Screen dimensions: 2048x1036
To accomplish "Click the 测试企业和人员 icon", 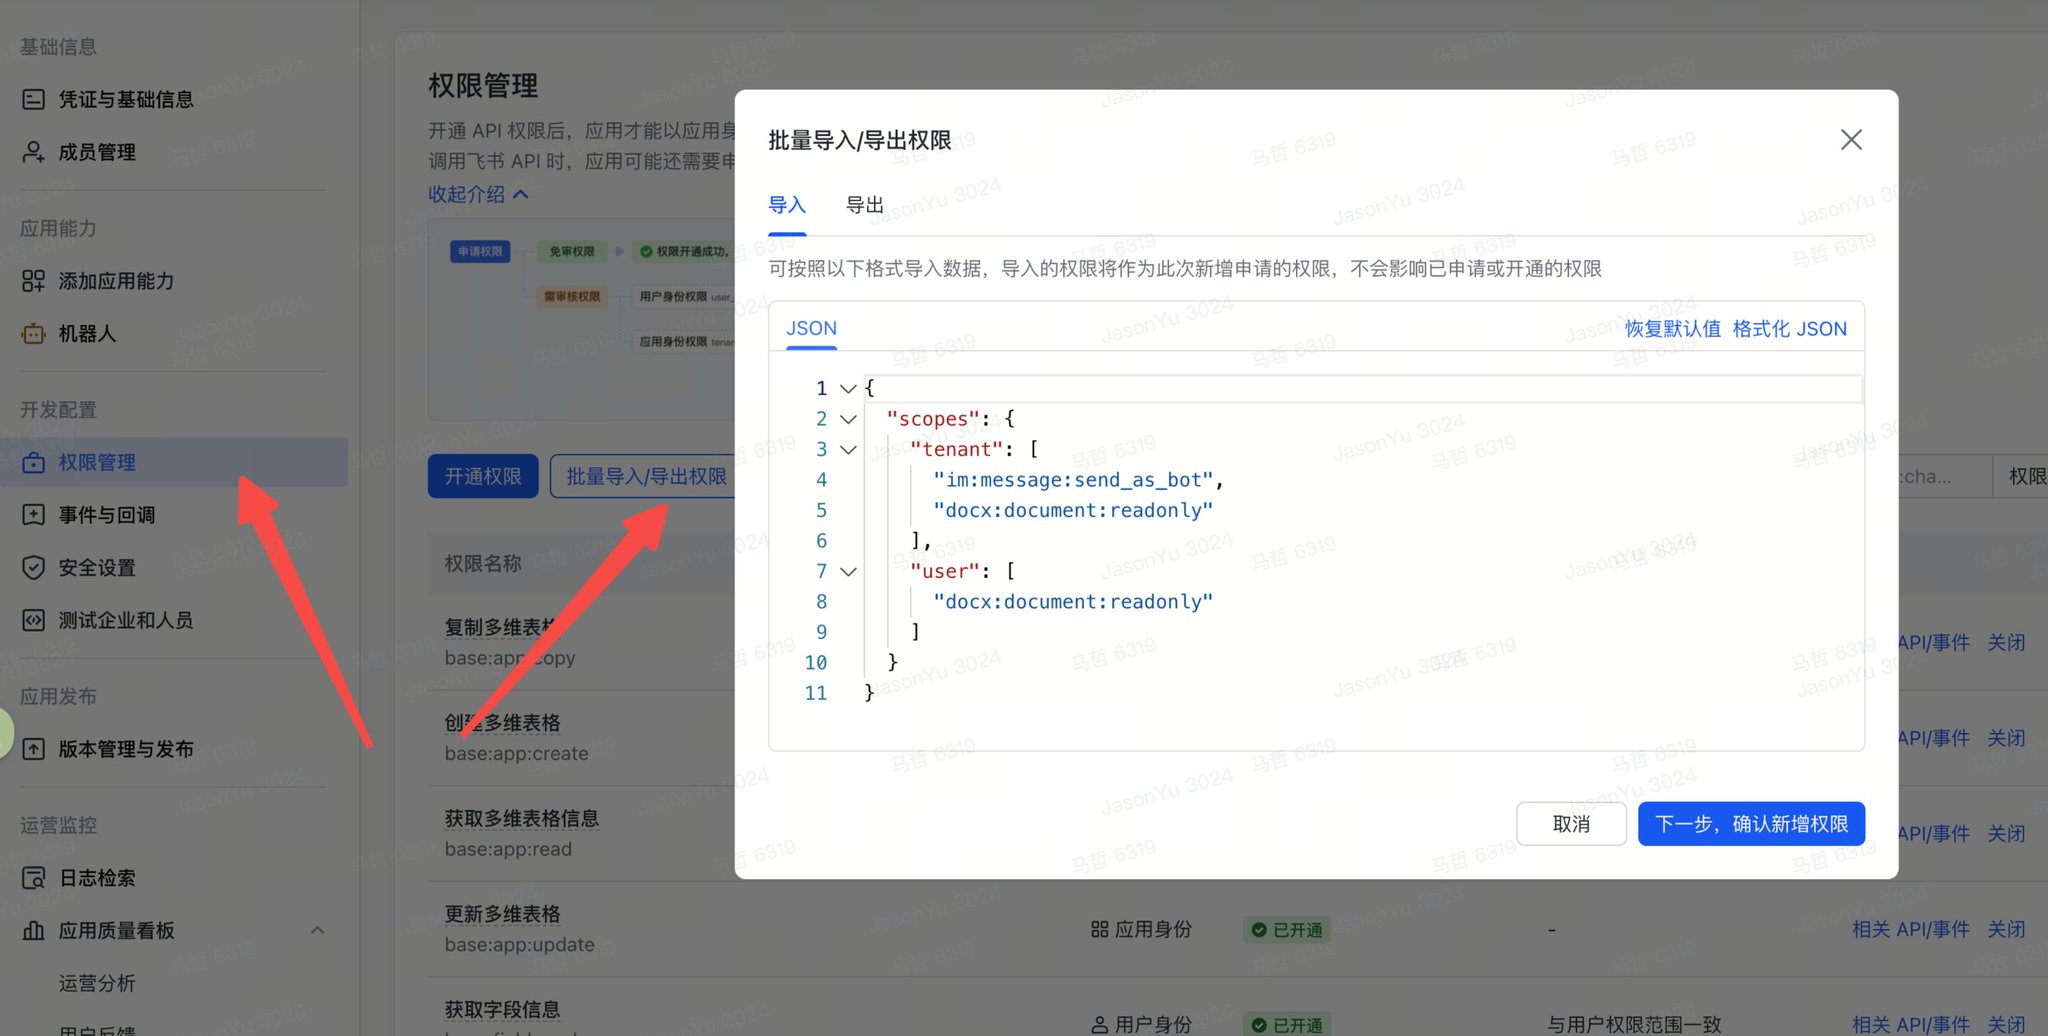I will [x=33, y=620].
